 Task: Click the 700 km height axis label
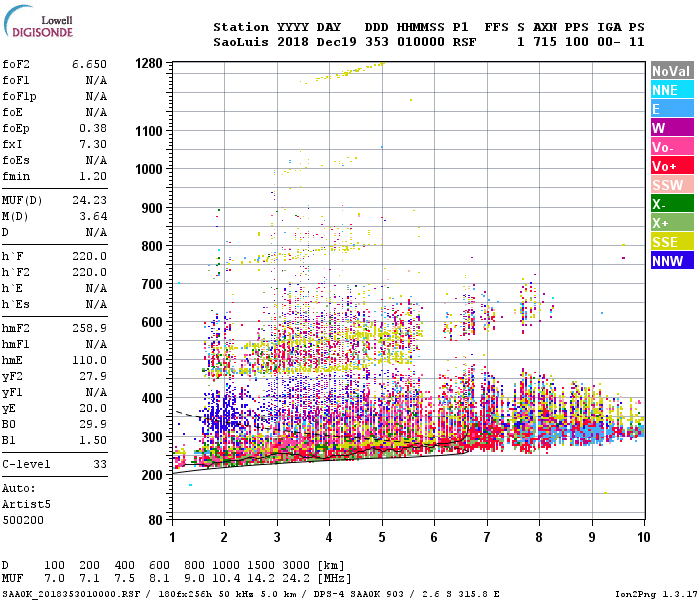(152, 284)
